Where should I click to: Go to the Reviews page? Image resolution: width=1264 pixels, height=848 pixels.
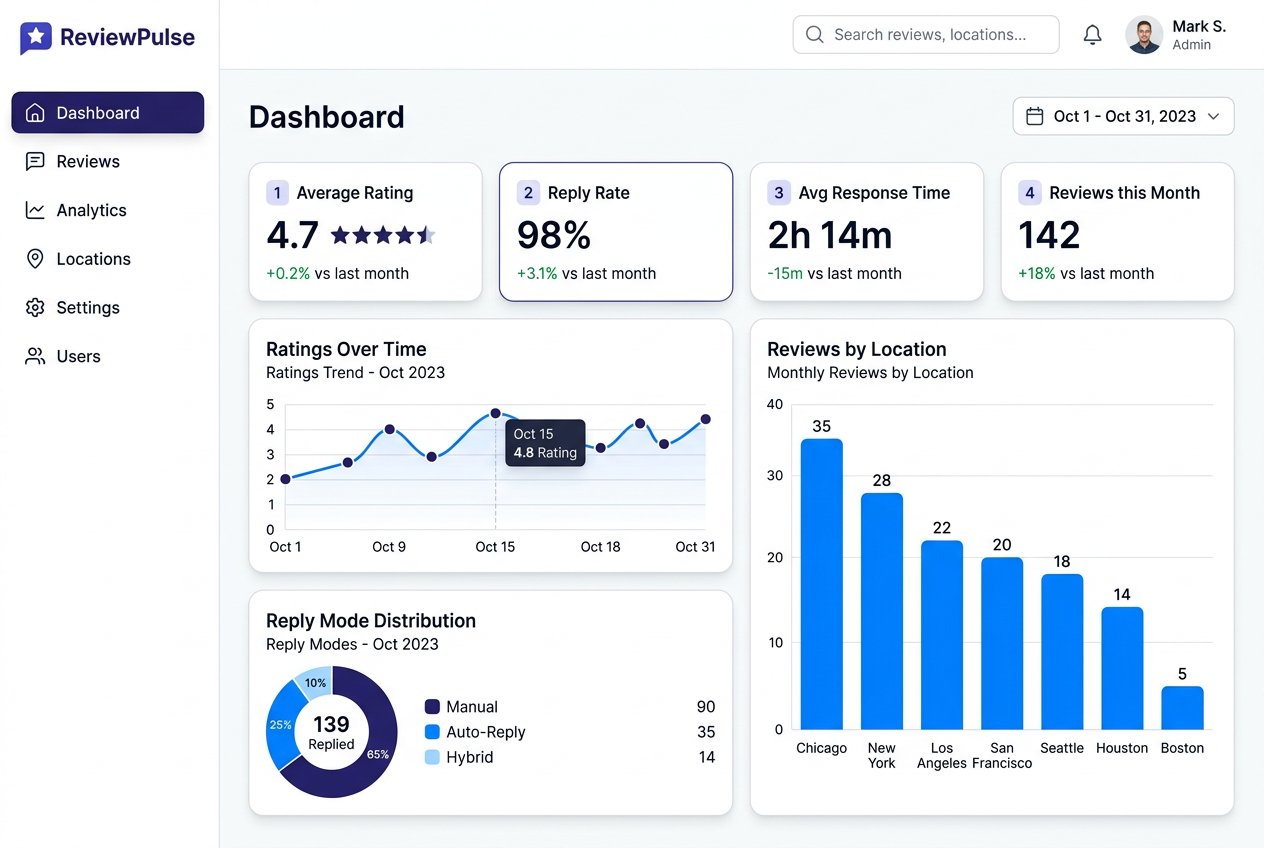(108, 161)
